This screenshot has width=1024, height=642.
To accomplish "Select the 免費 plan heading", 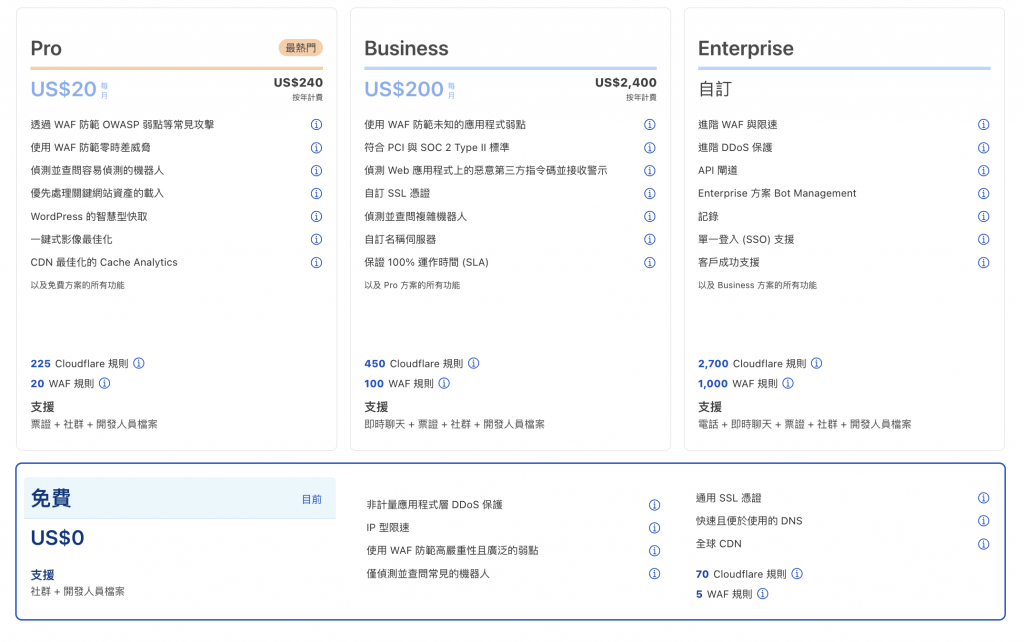I will click(51, 498).
